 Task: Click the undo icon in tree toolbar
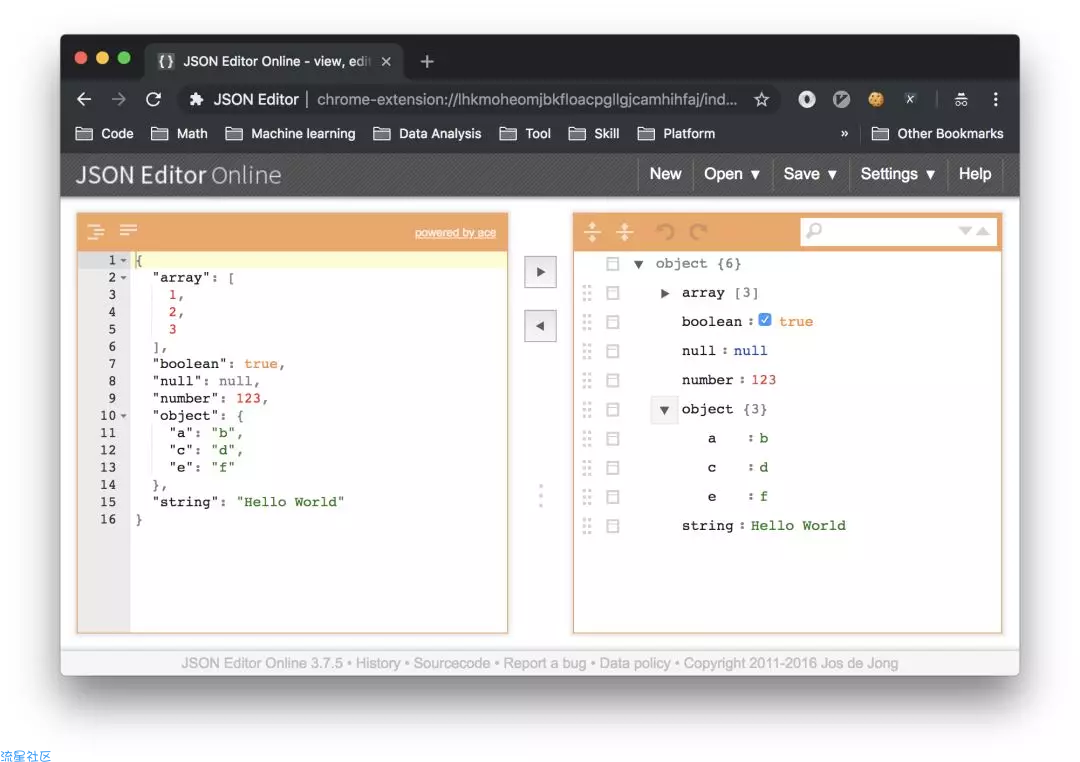665,231
